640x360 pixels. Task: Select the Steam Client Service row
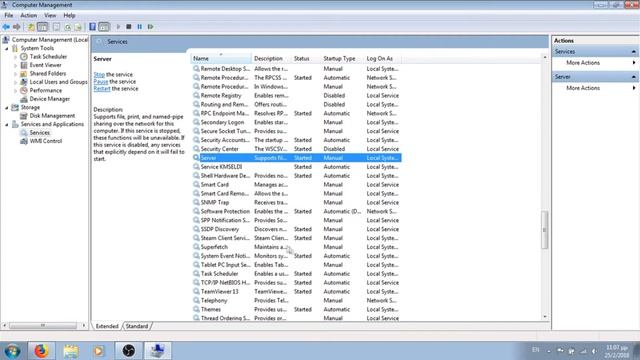click(296, 238)
